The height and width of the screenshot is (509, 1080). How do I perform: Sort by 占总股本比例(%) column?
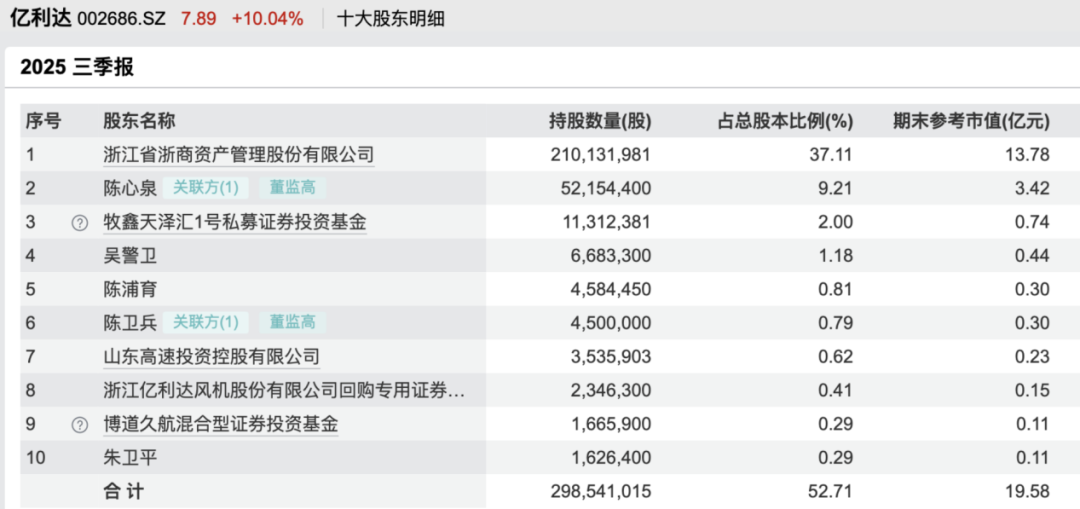(785, 121)
